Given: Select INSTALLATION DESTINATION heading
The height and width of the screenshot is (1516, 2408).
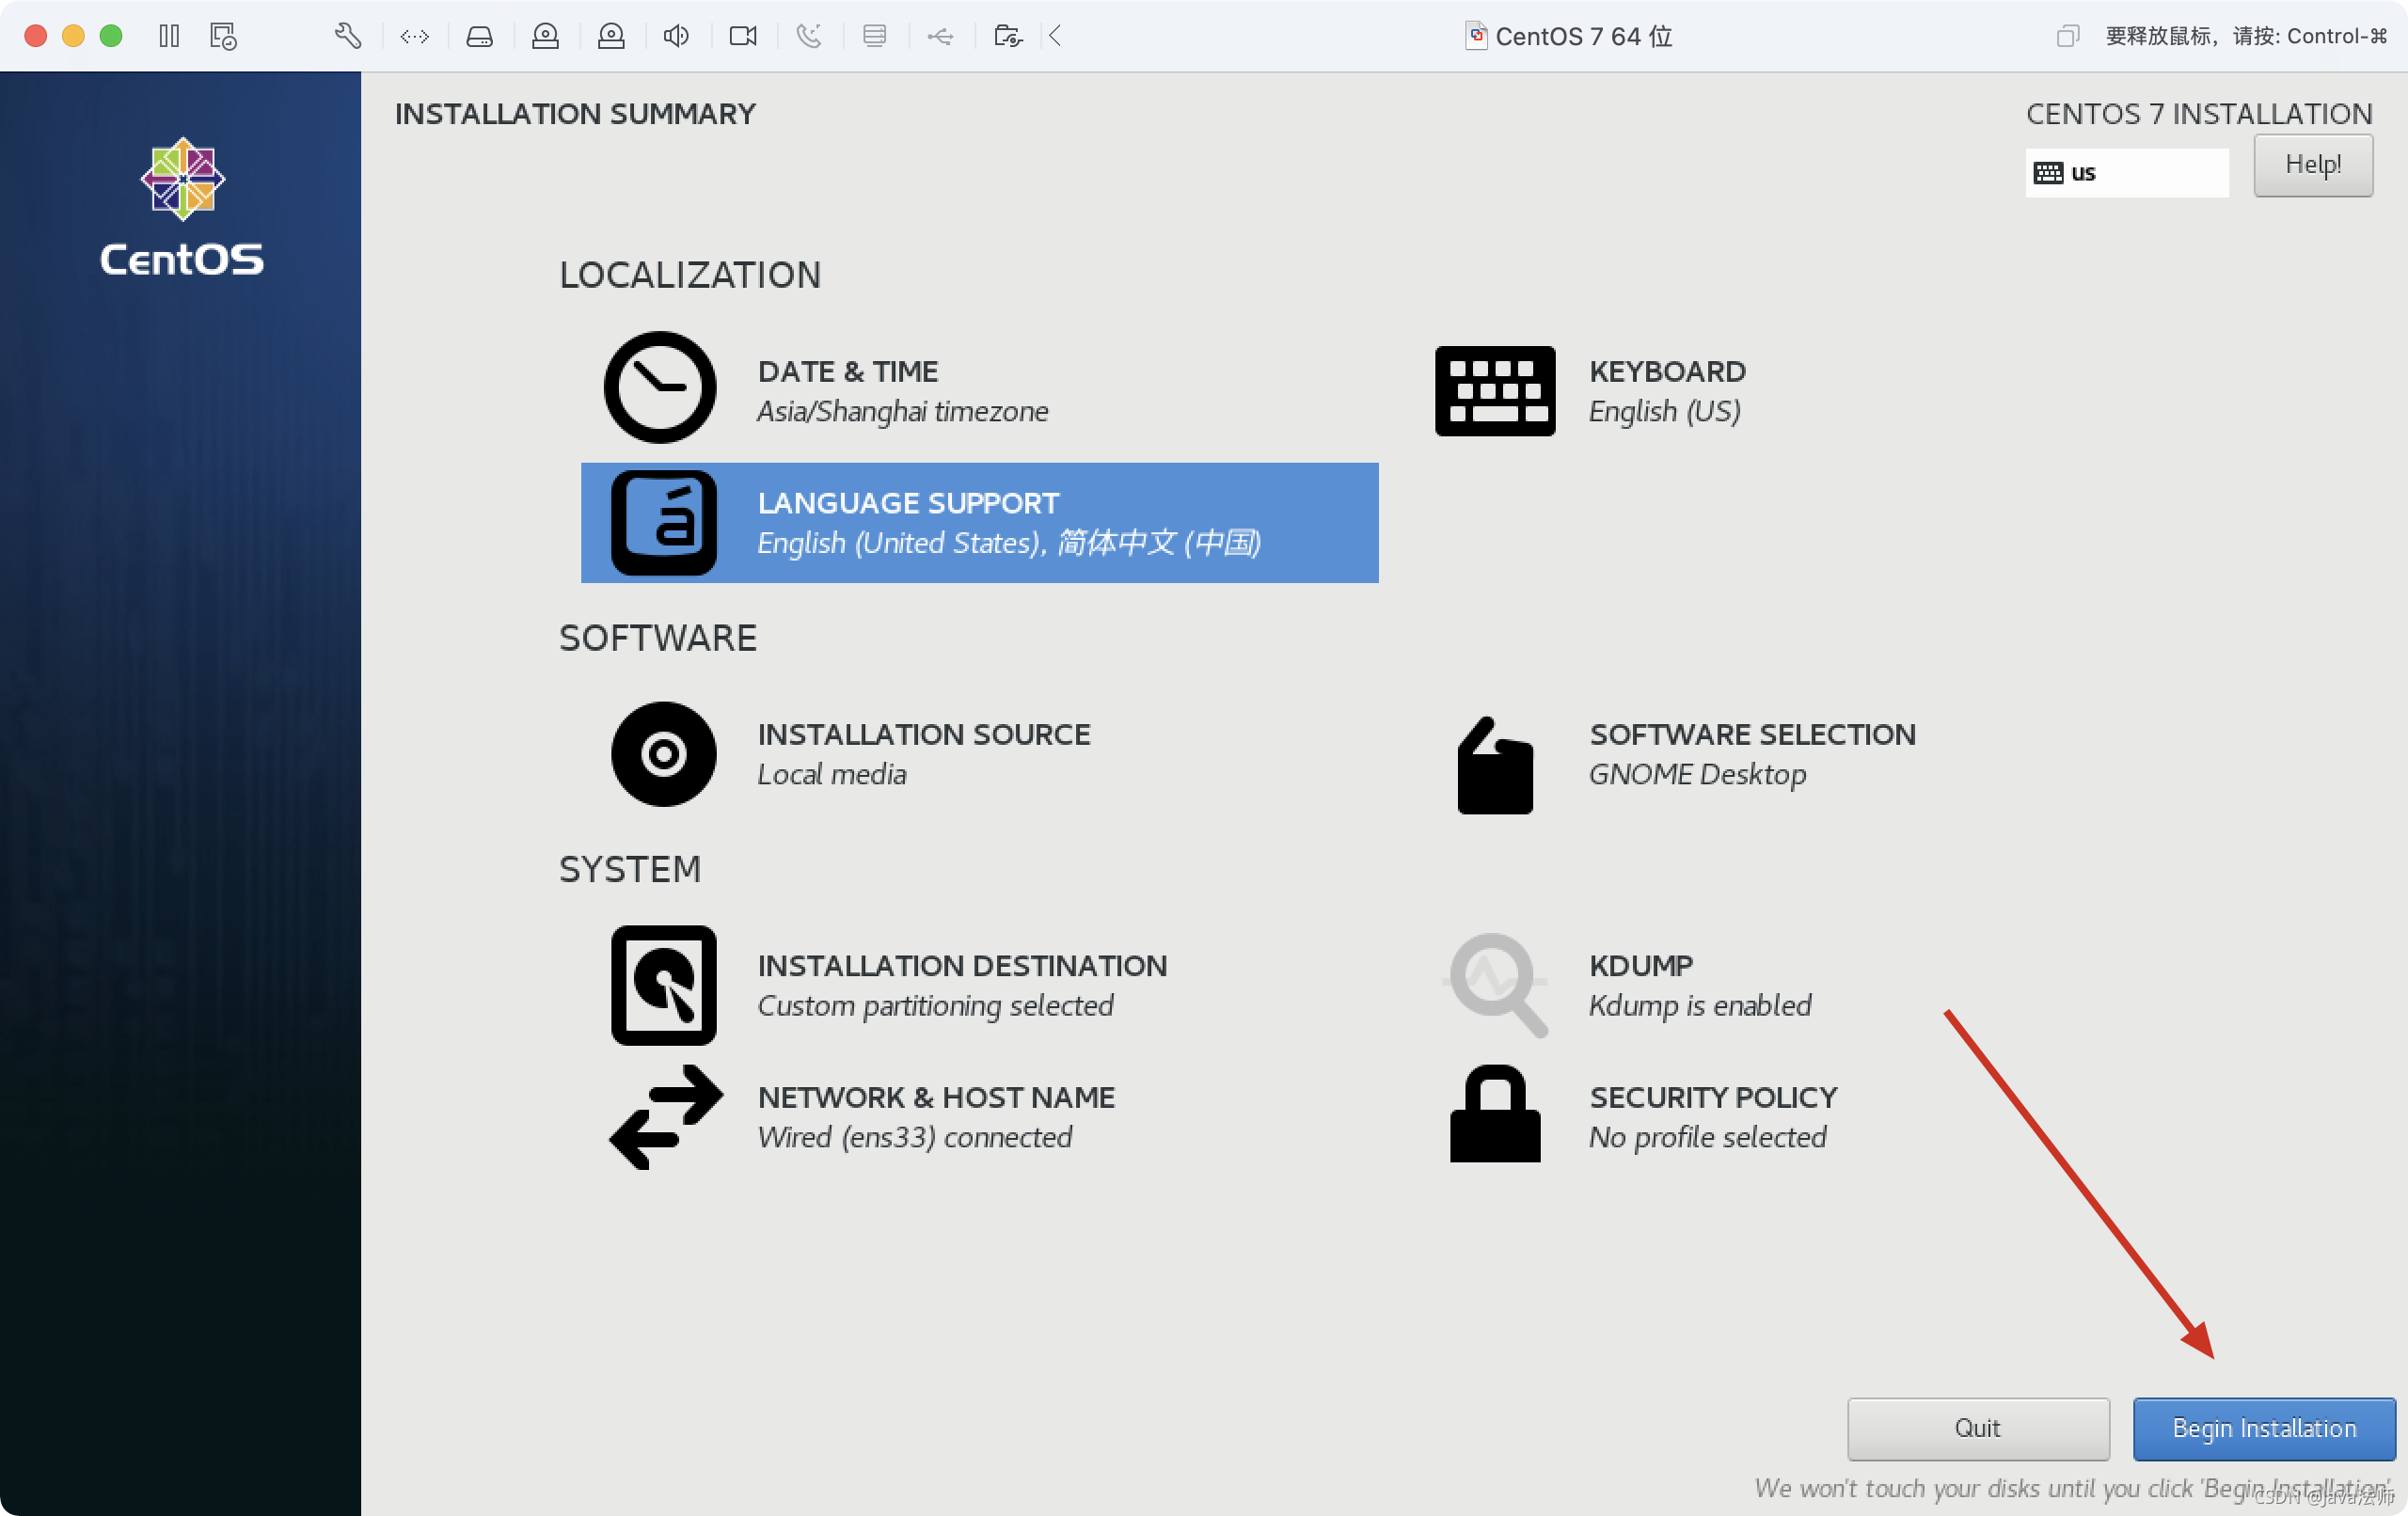Looking at the screenshot, I should 962,966.
